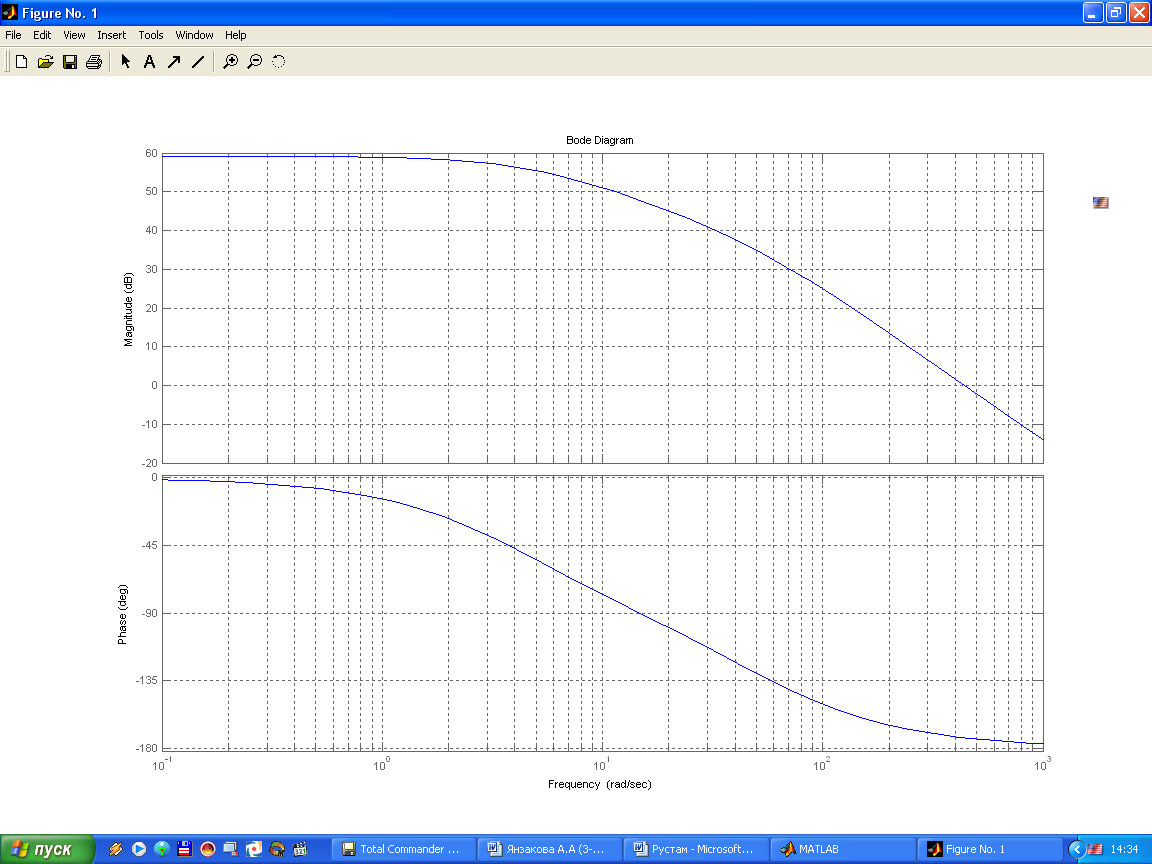Switch to Рустам - Microsoft Word taskbar button

pos(696,849)
